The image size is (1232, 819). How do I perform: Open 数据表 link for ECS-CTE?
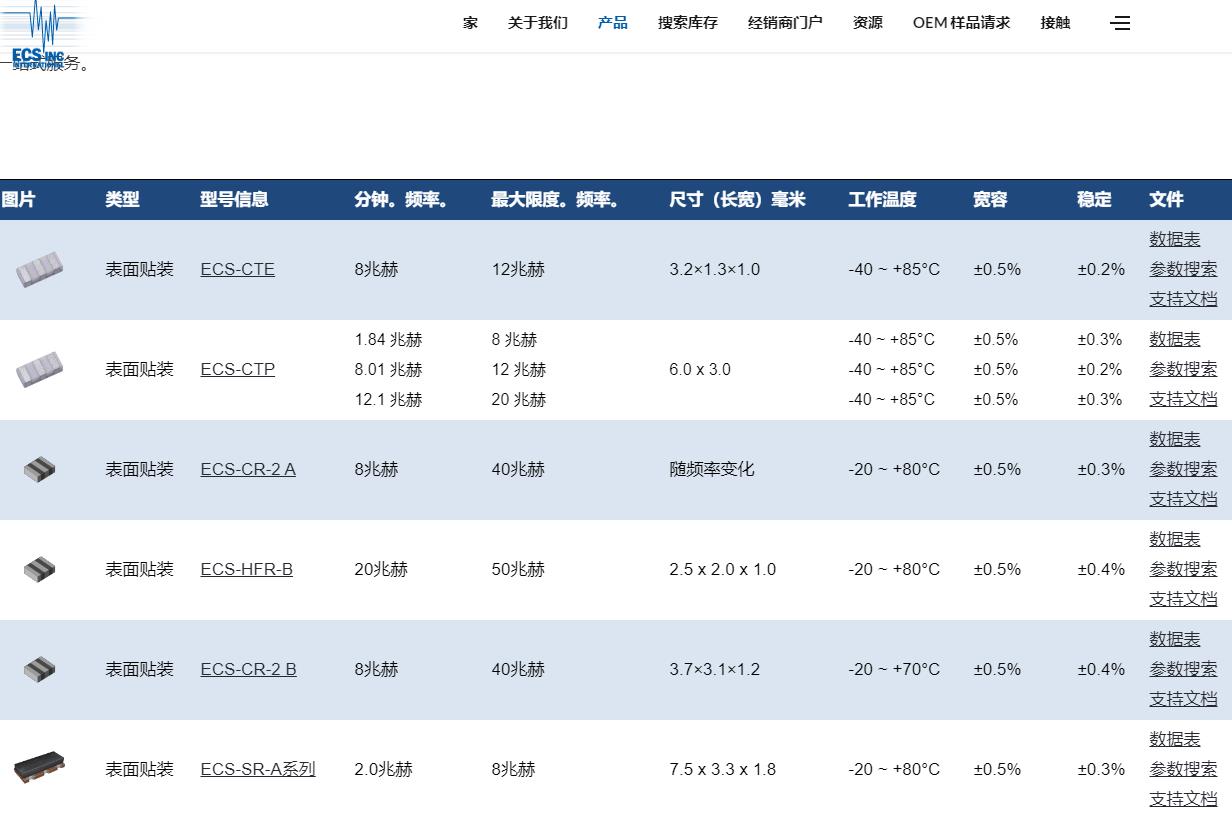[x=1174, y=239]
